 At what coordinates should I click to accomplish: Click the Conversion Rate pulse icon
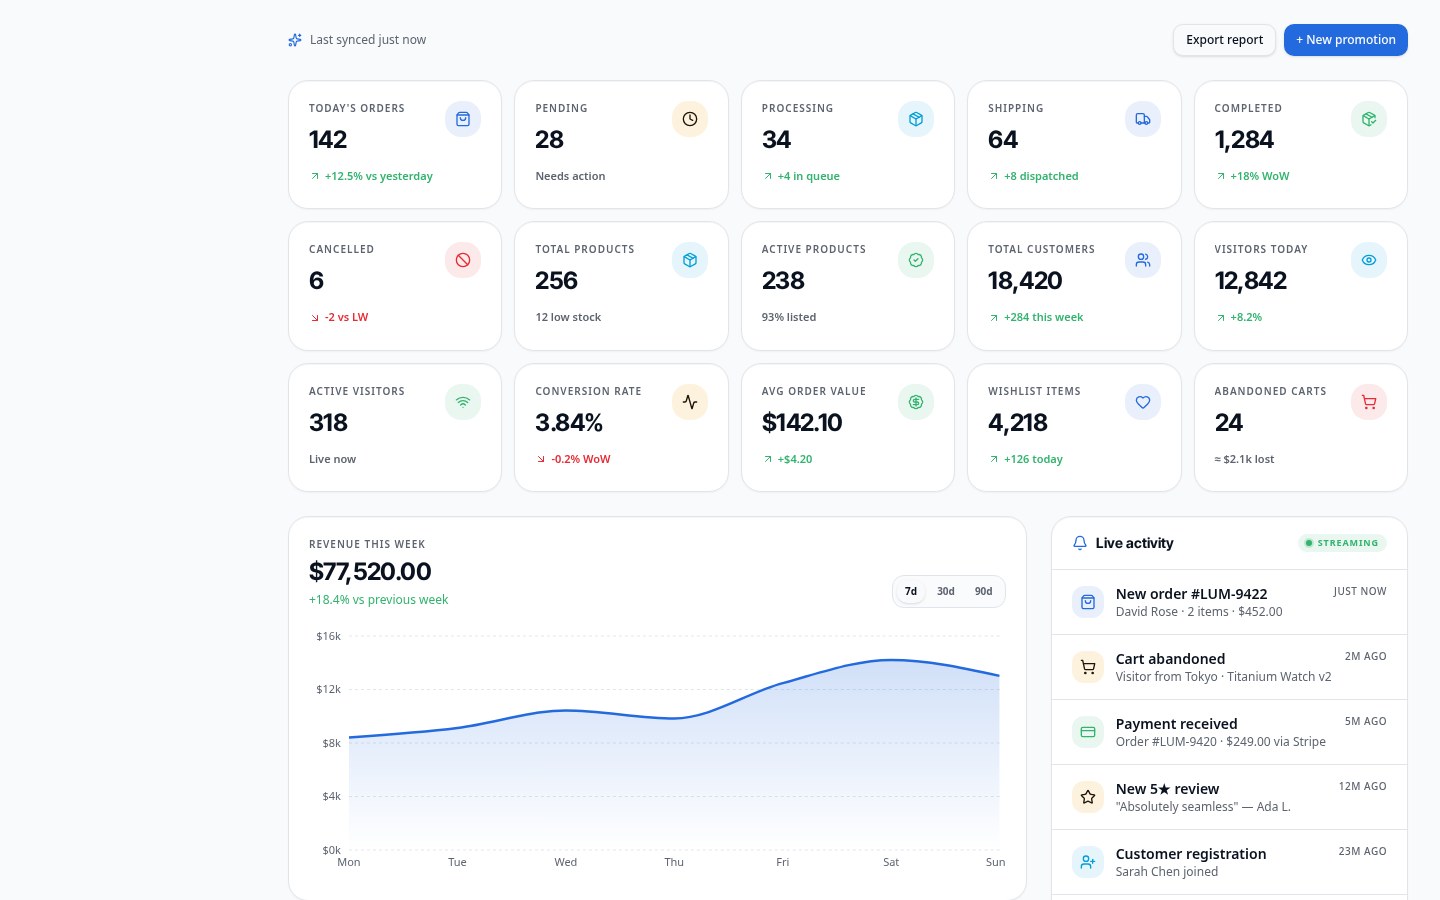point(690,402)
